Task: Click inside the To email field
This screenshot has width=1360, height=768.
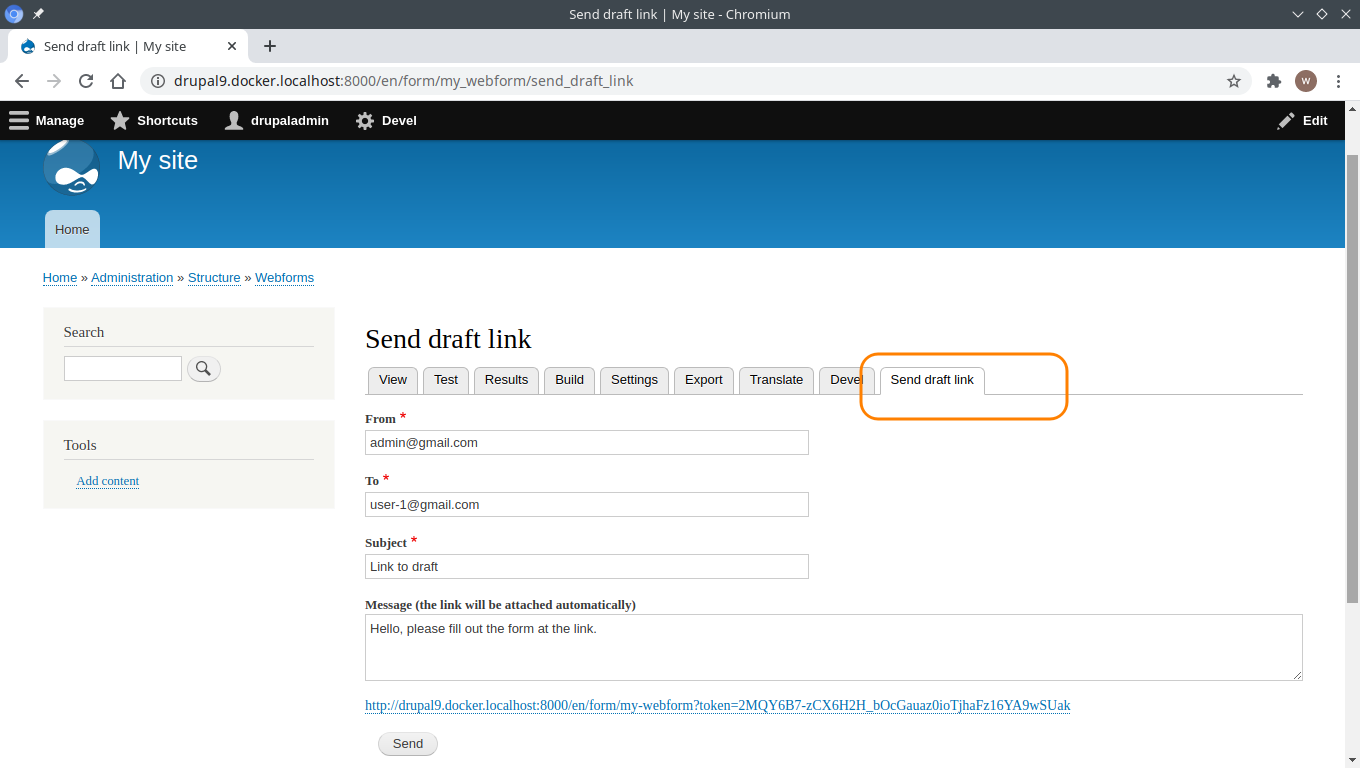Action: 586,504
